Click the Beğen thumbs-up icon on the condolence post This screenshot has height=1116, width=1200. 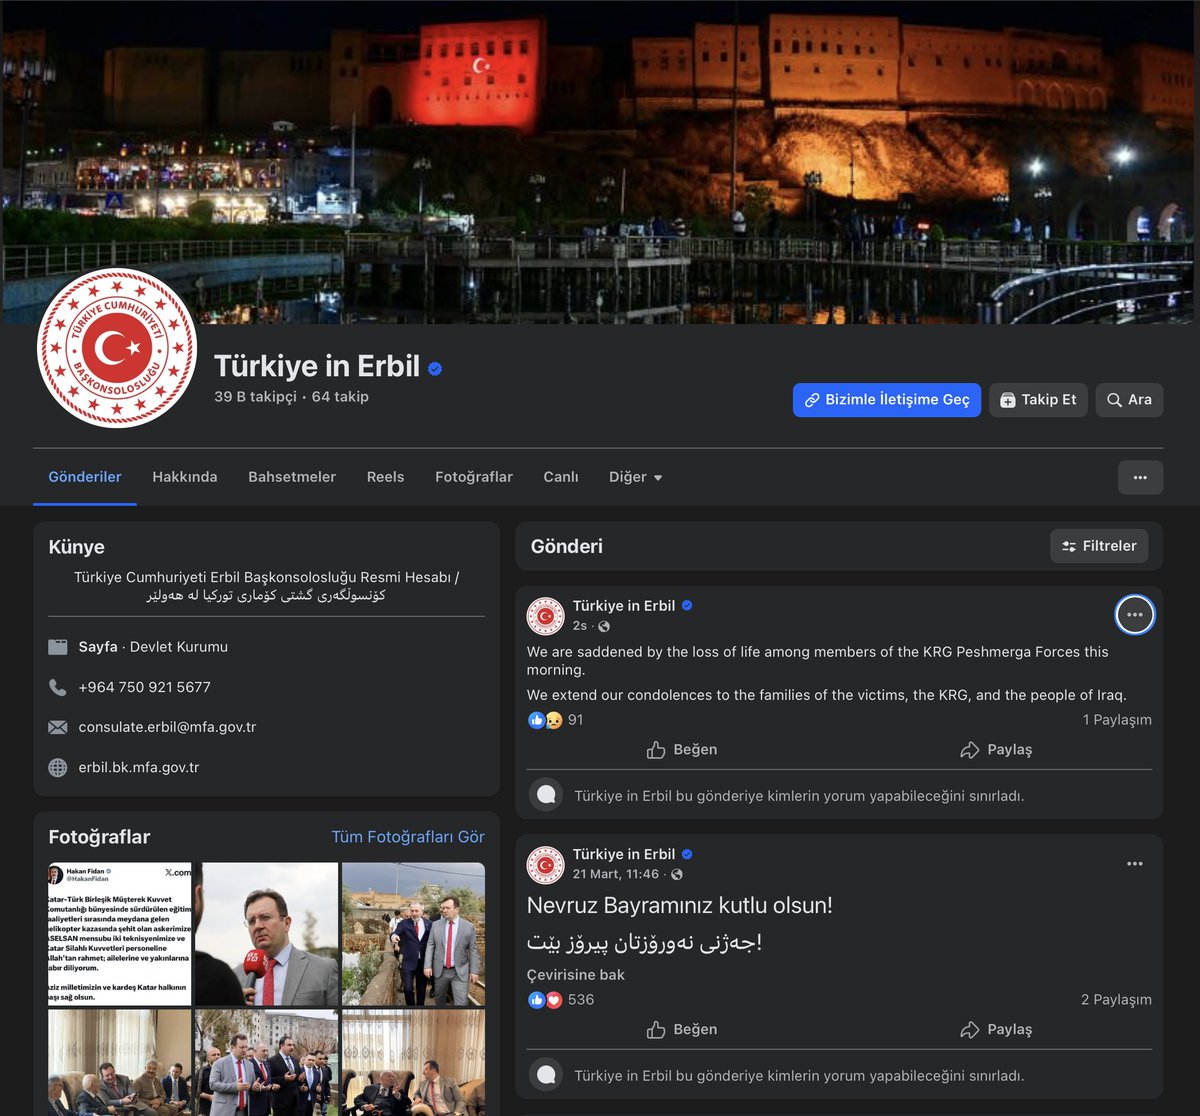(658, 749)
